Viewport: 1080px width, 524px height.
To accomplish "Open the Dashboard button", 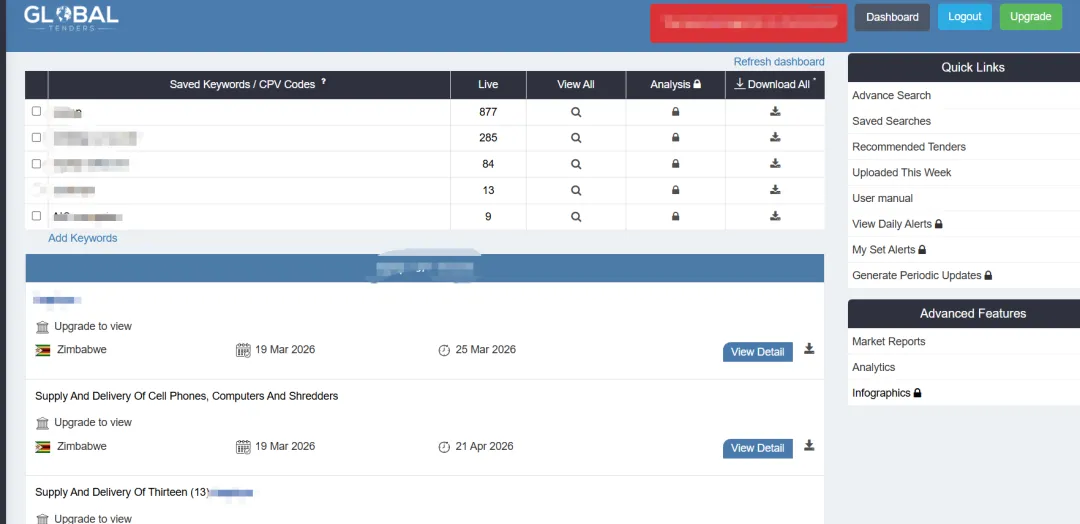I will click(892, 17).
